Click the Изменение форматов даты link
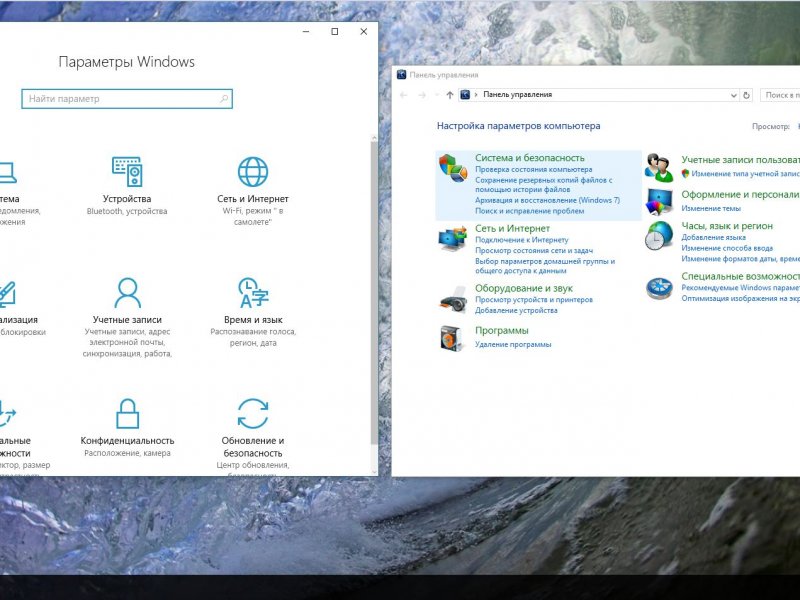Viewport: 800px width, 600px height. 741,259
